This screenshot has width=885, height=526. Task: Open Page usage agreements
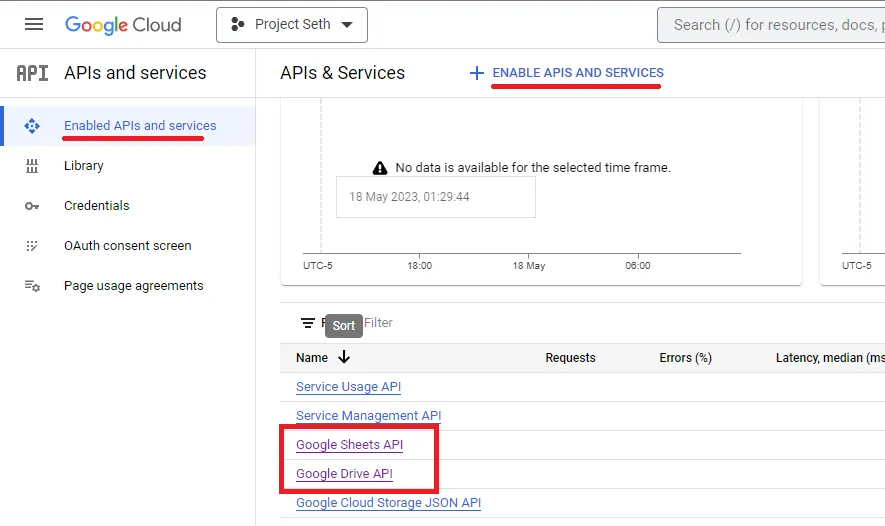click(133, 286)
